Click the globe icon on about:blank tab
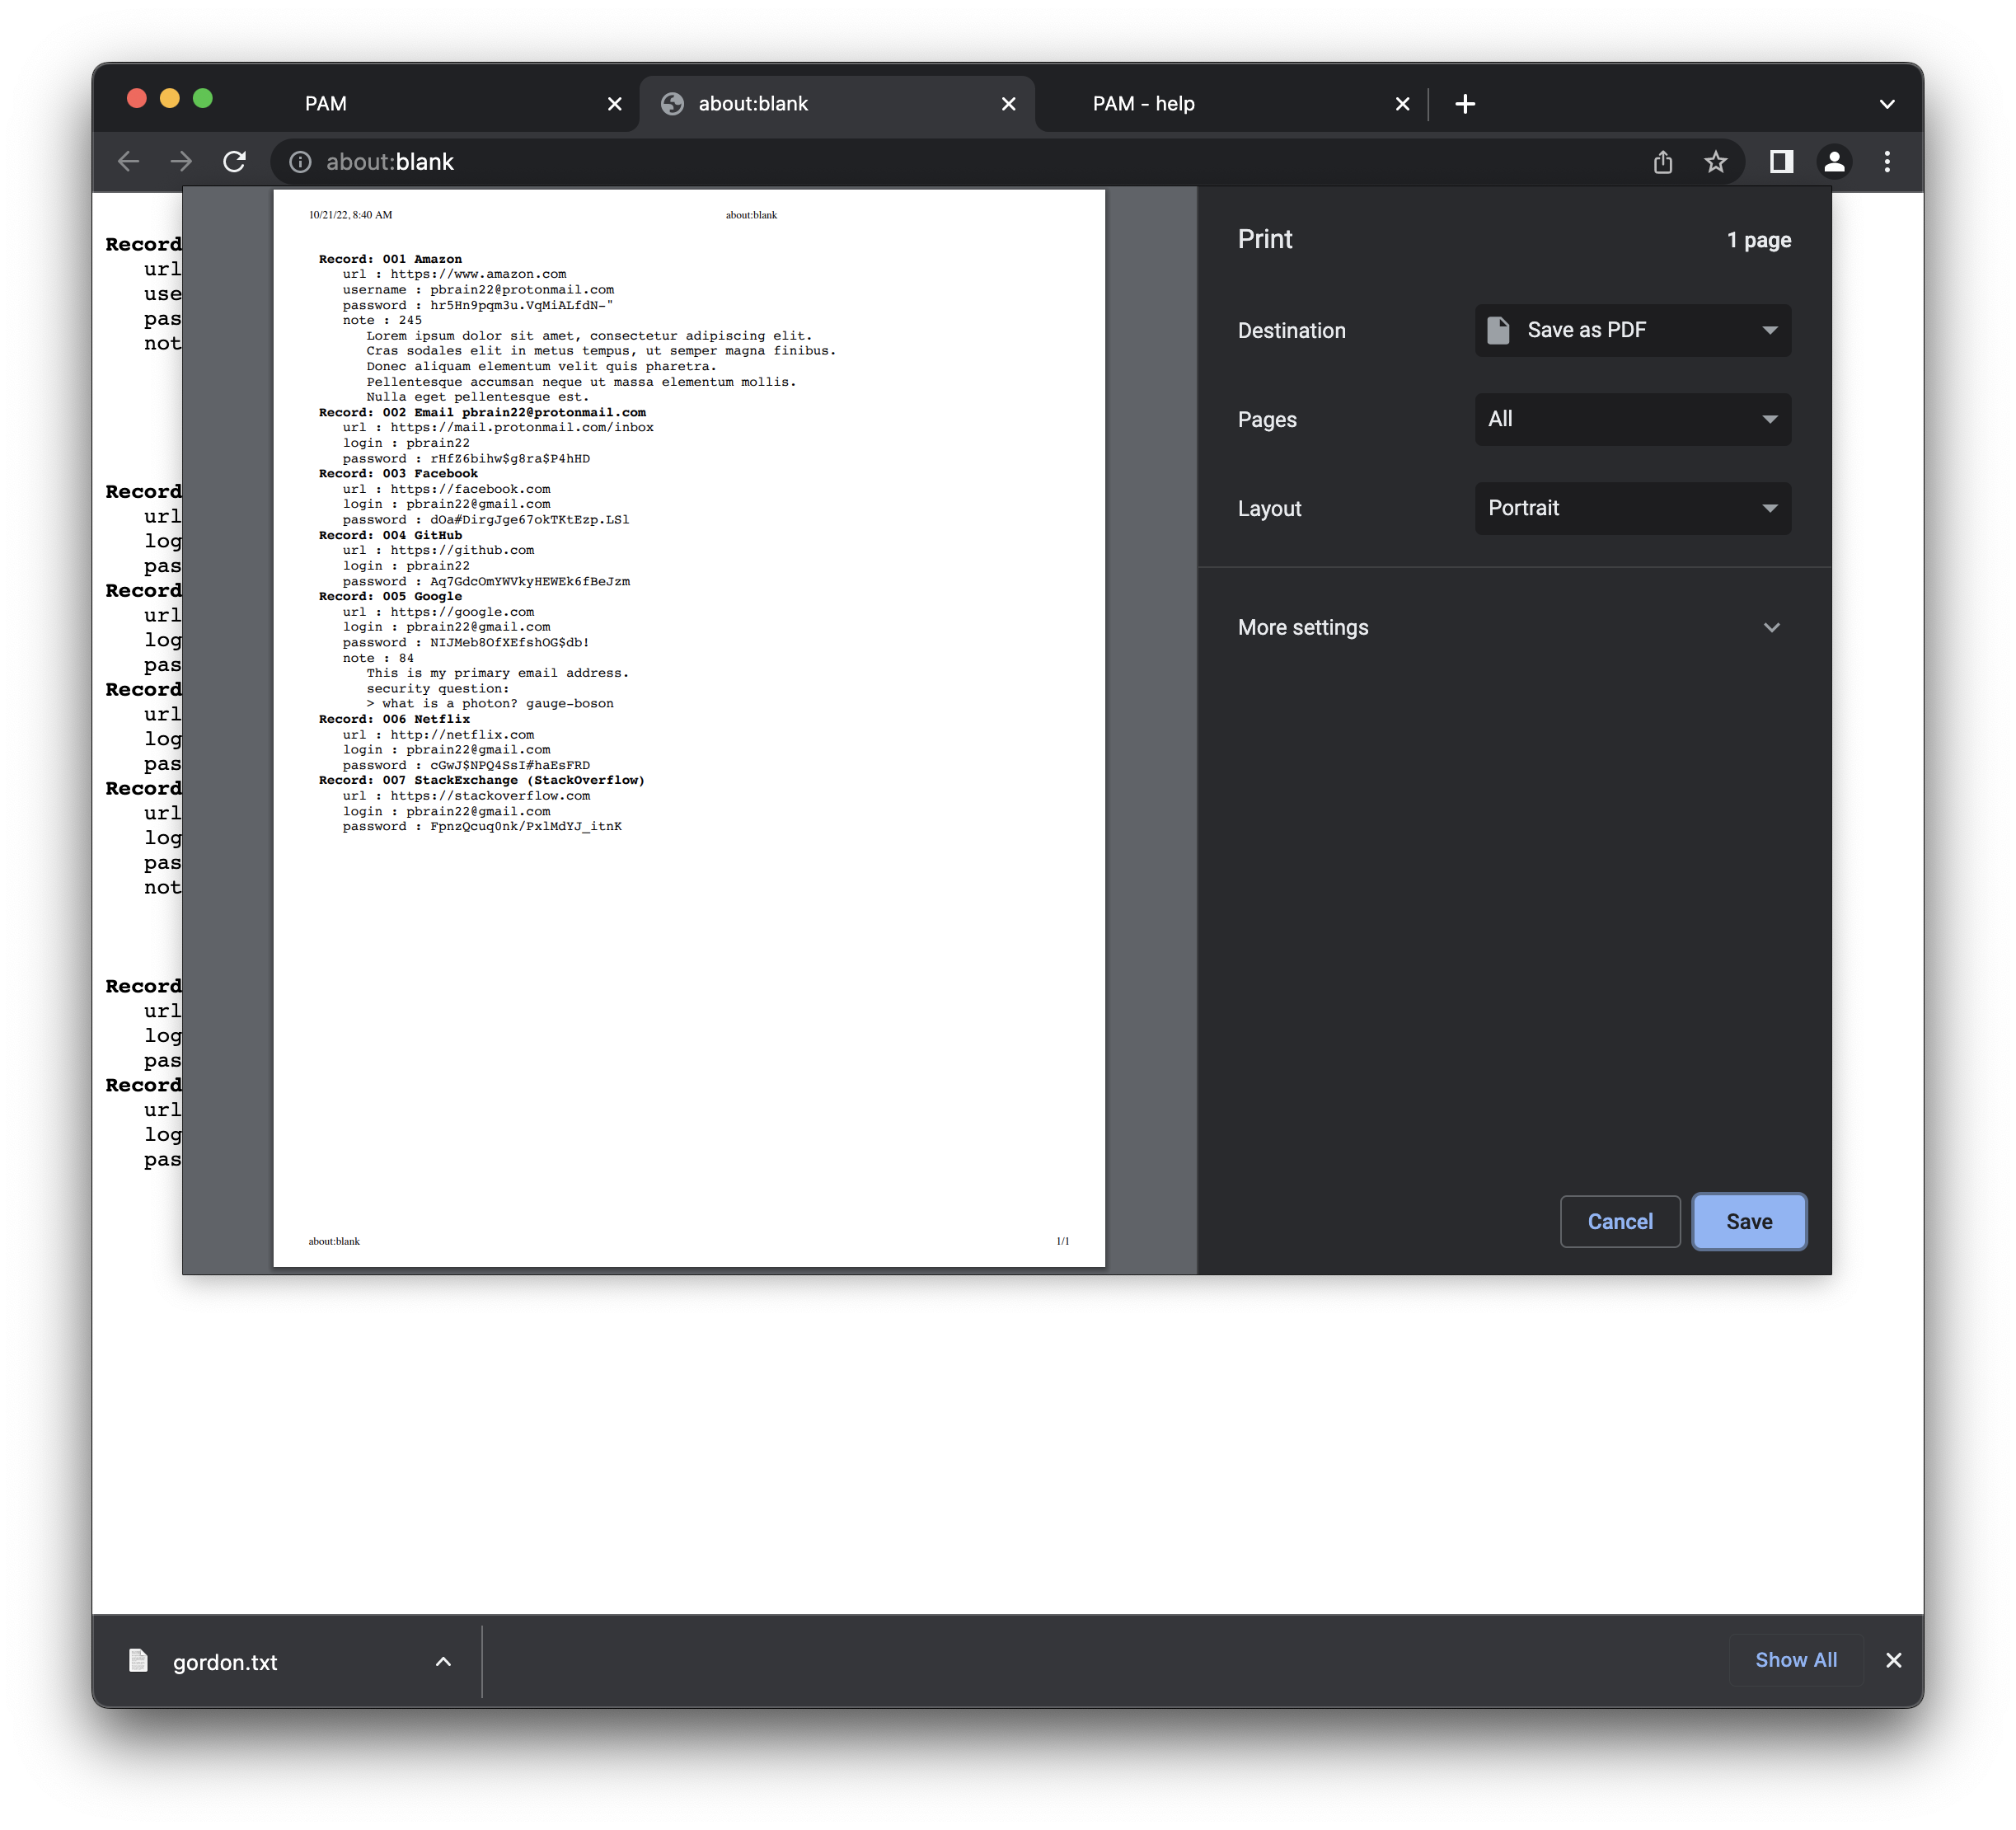 tap(673, 104)
